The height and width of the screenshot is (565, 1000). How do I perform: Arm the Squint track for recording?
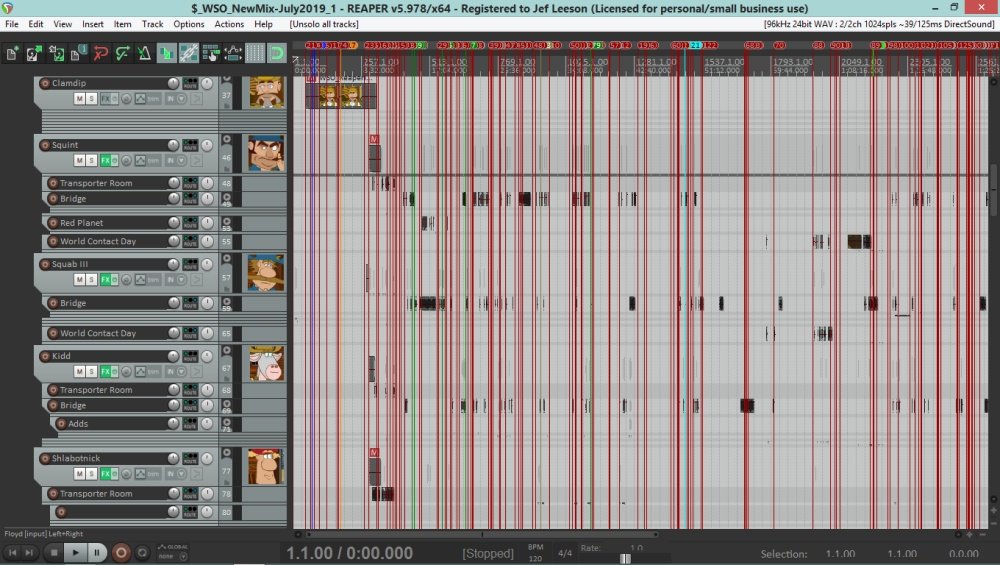(x=45, y=145)
